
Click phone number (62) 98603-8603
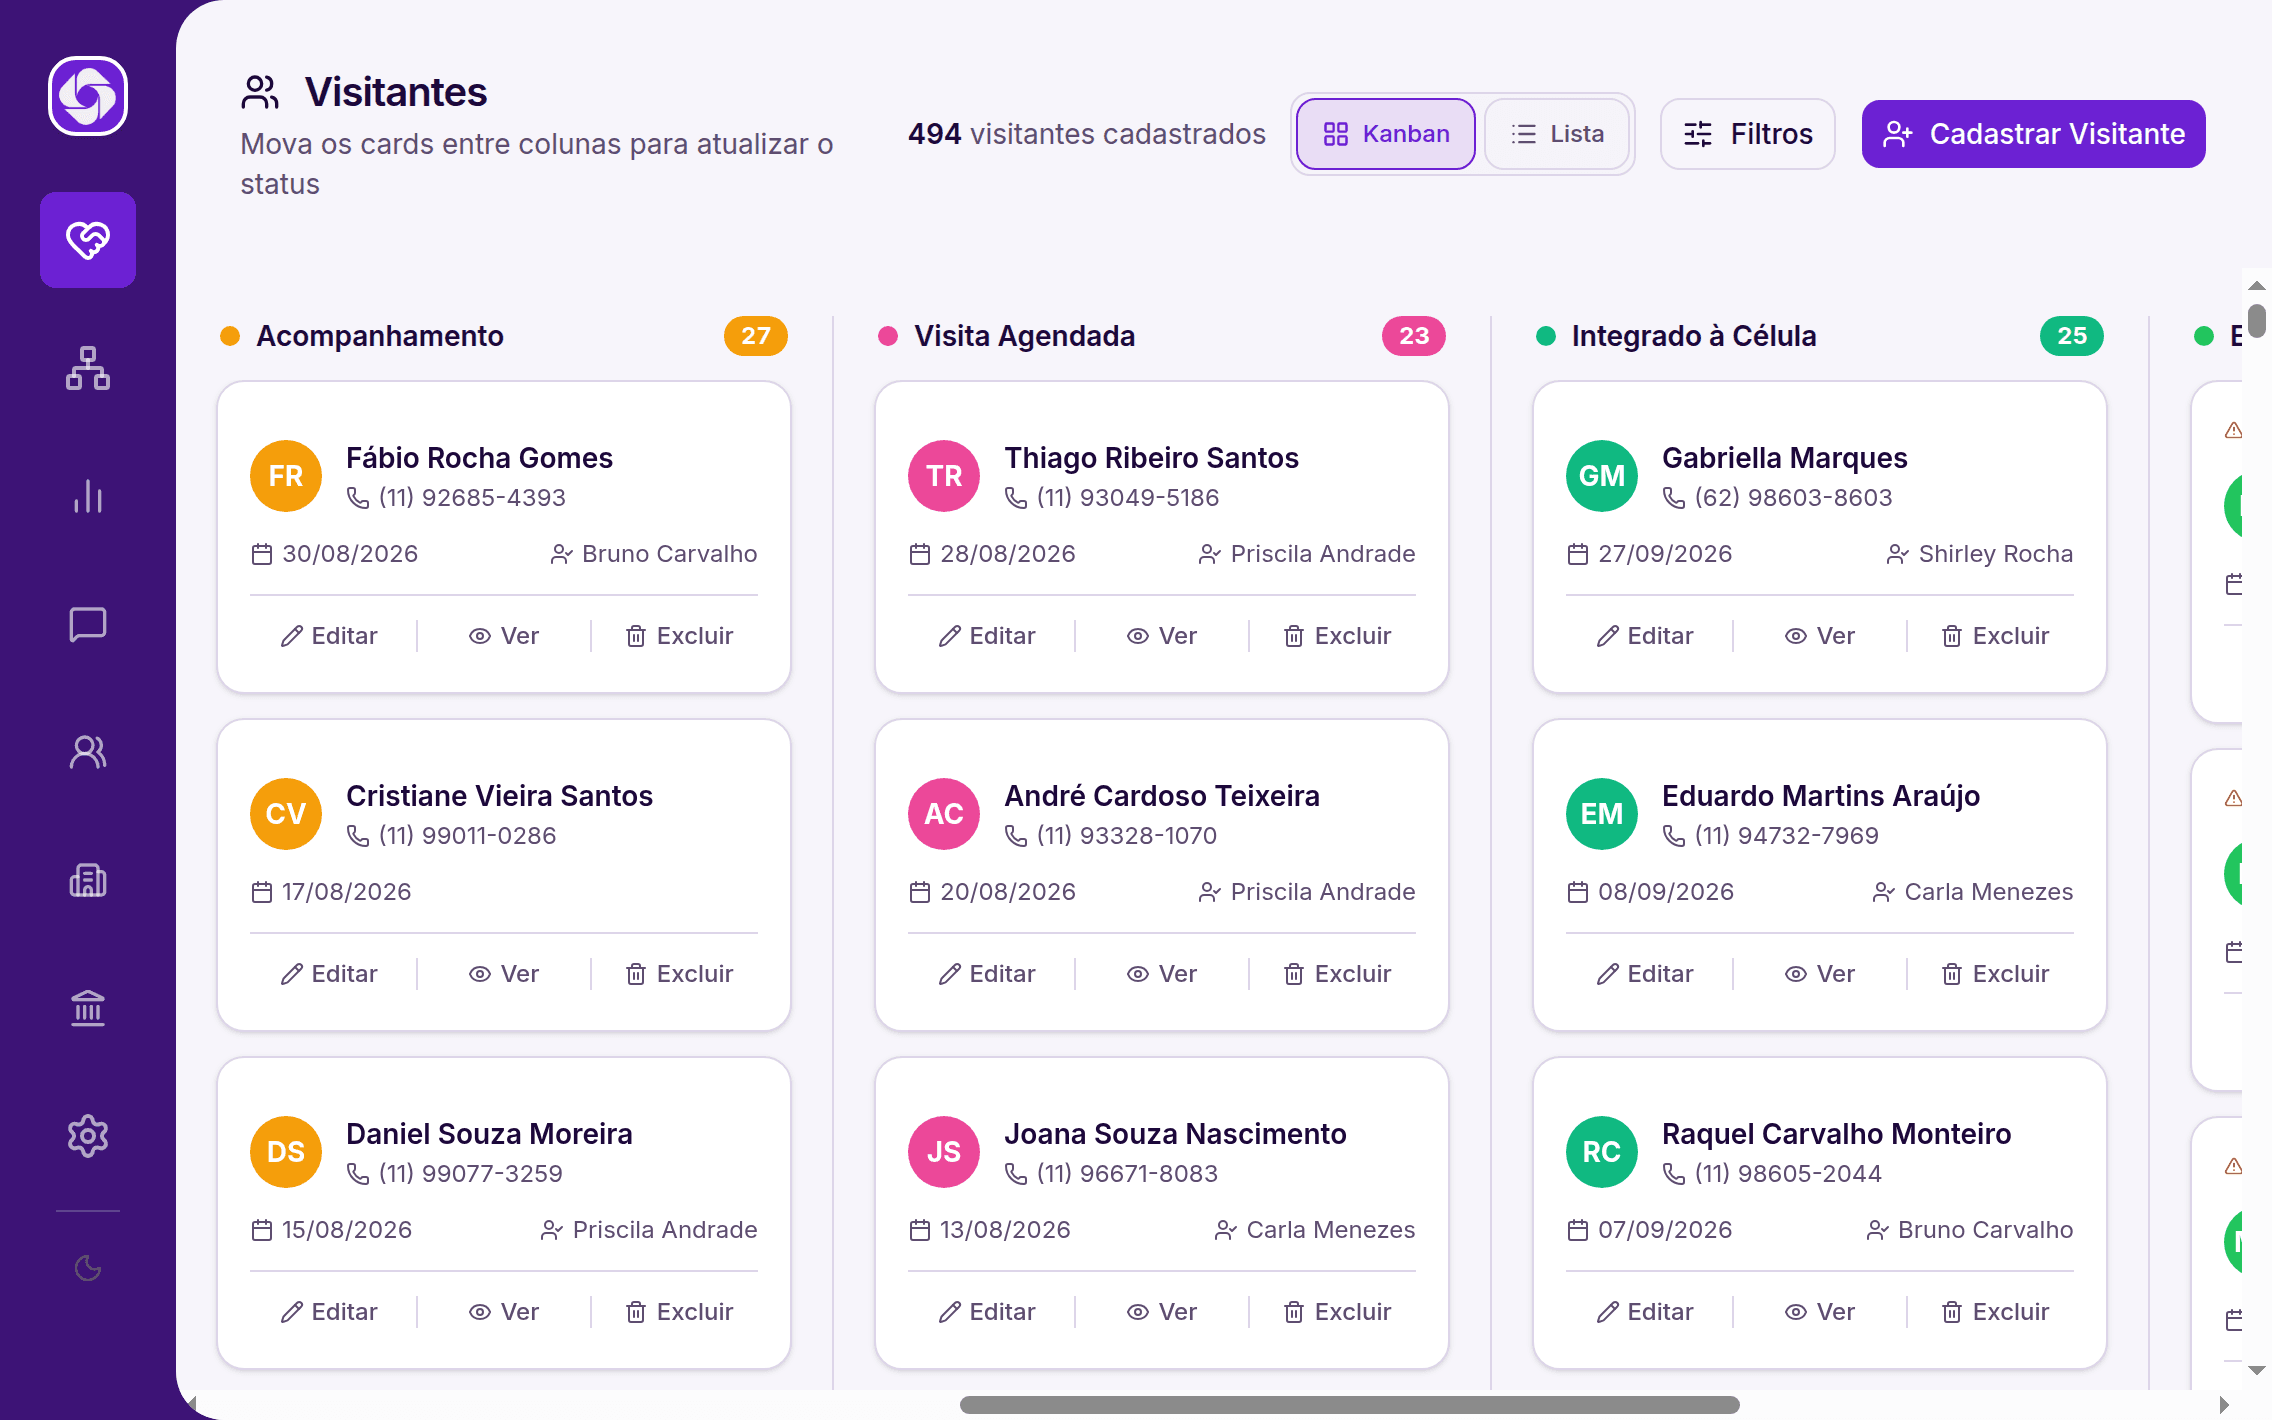pyautogui.click(x=1793, y=498)
